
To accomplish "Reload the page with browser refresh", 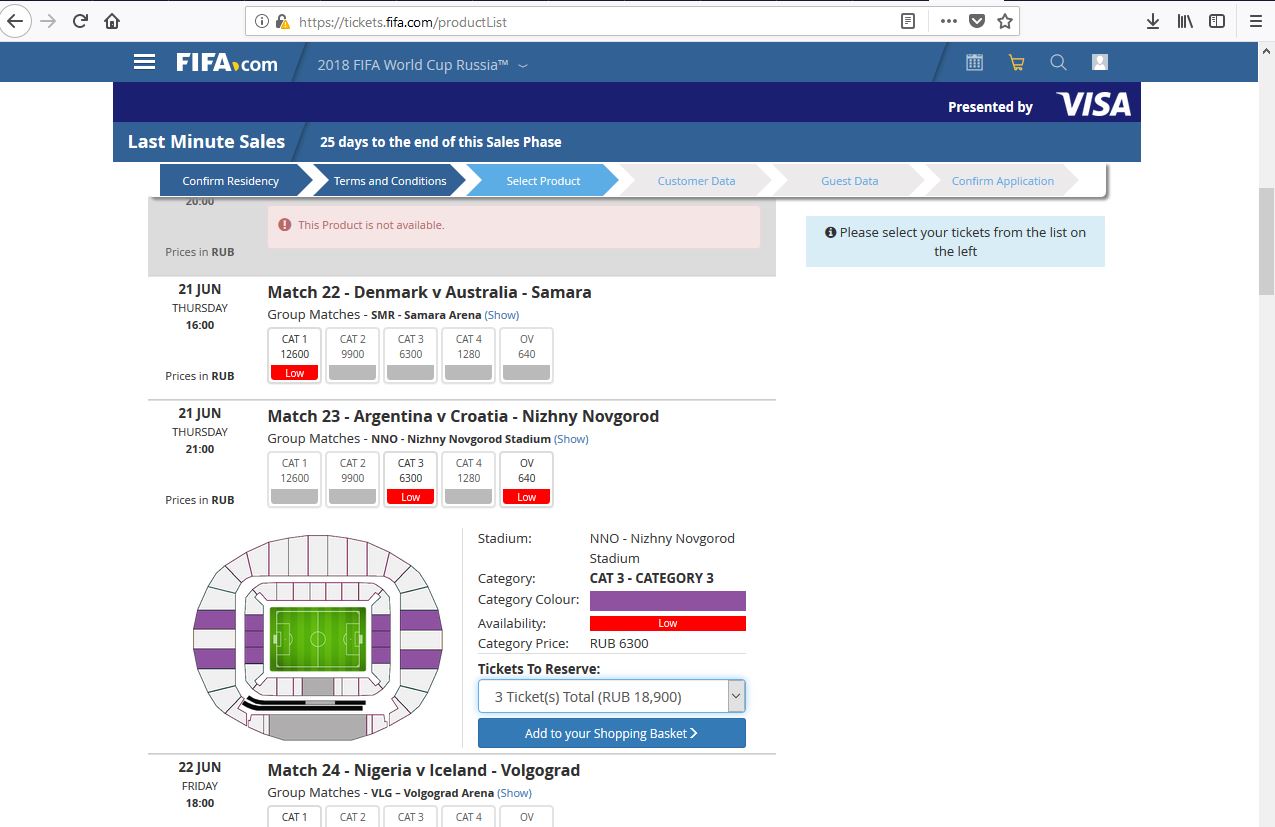I will (80, 21).
